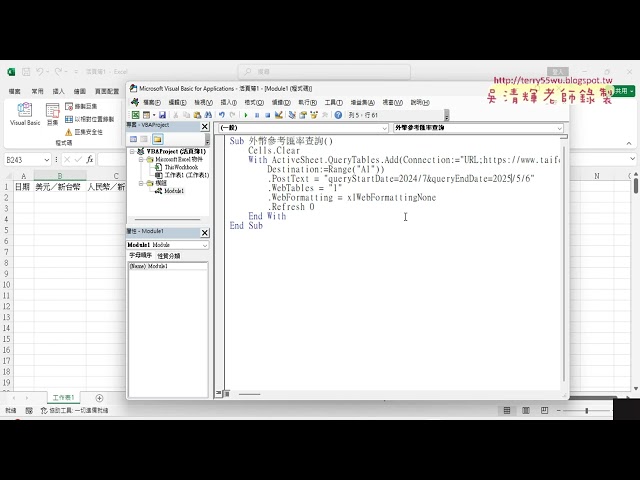Select Module1 in the project tree

[x=174, y=191]
